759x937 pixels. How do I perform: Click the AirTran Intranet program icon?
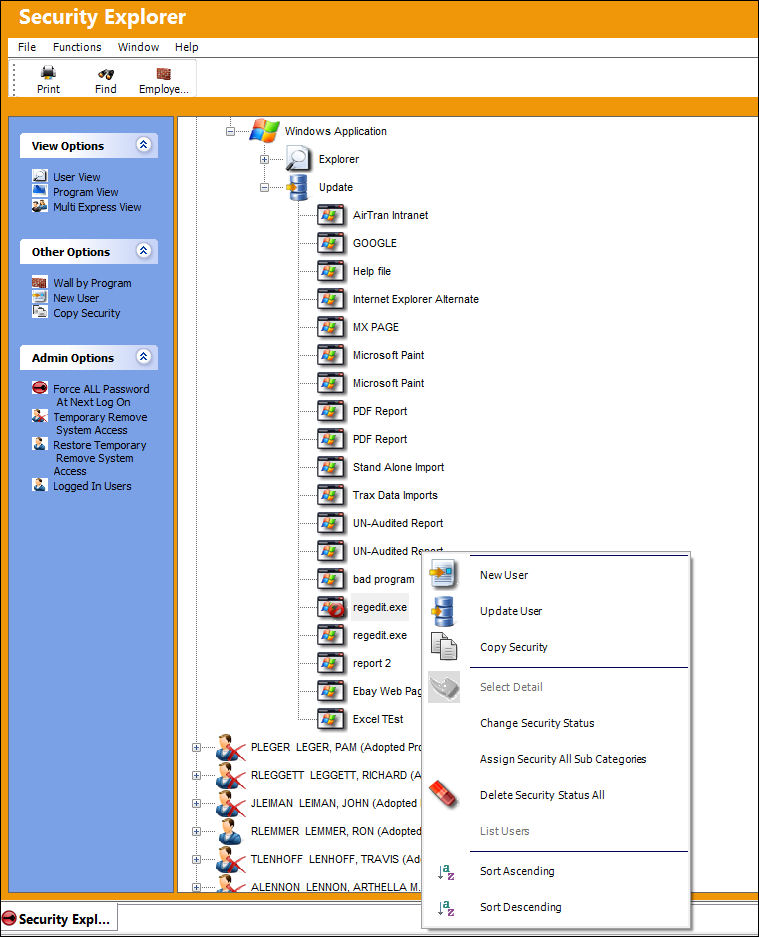pyautogui.click(x=330, y=215)
